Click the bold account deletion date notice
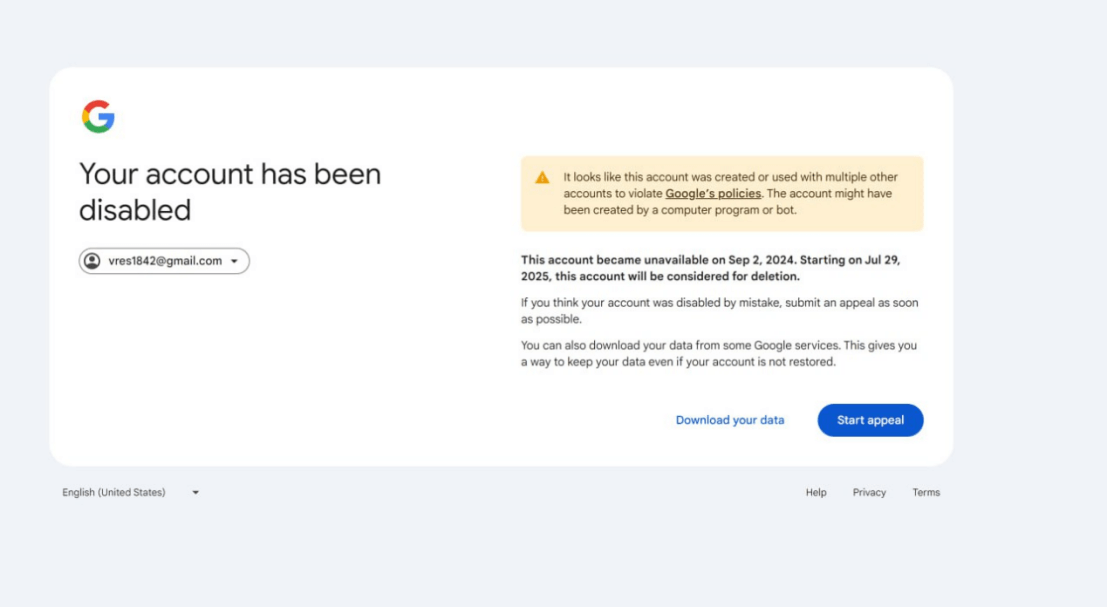This screenshot has width=1108, height=608. coord(711,268)
